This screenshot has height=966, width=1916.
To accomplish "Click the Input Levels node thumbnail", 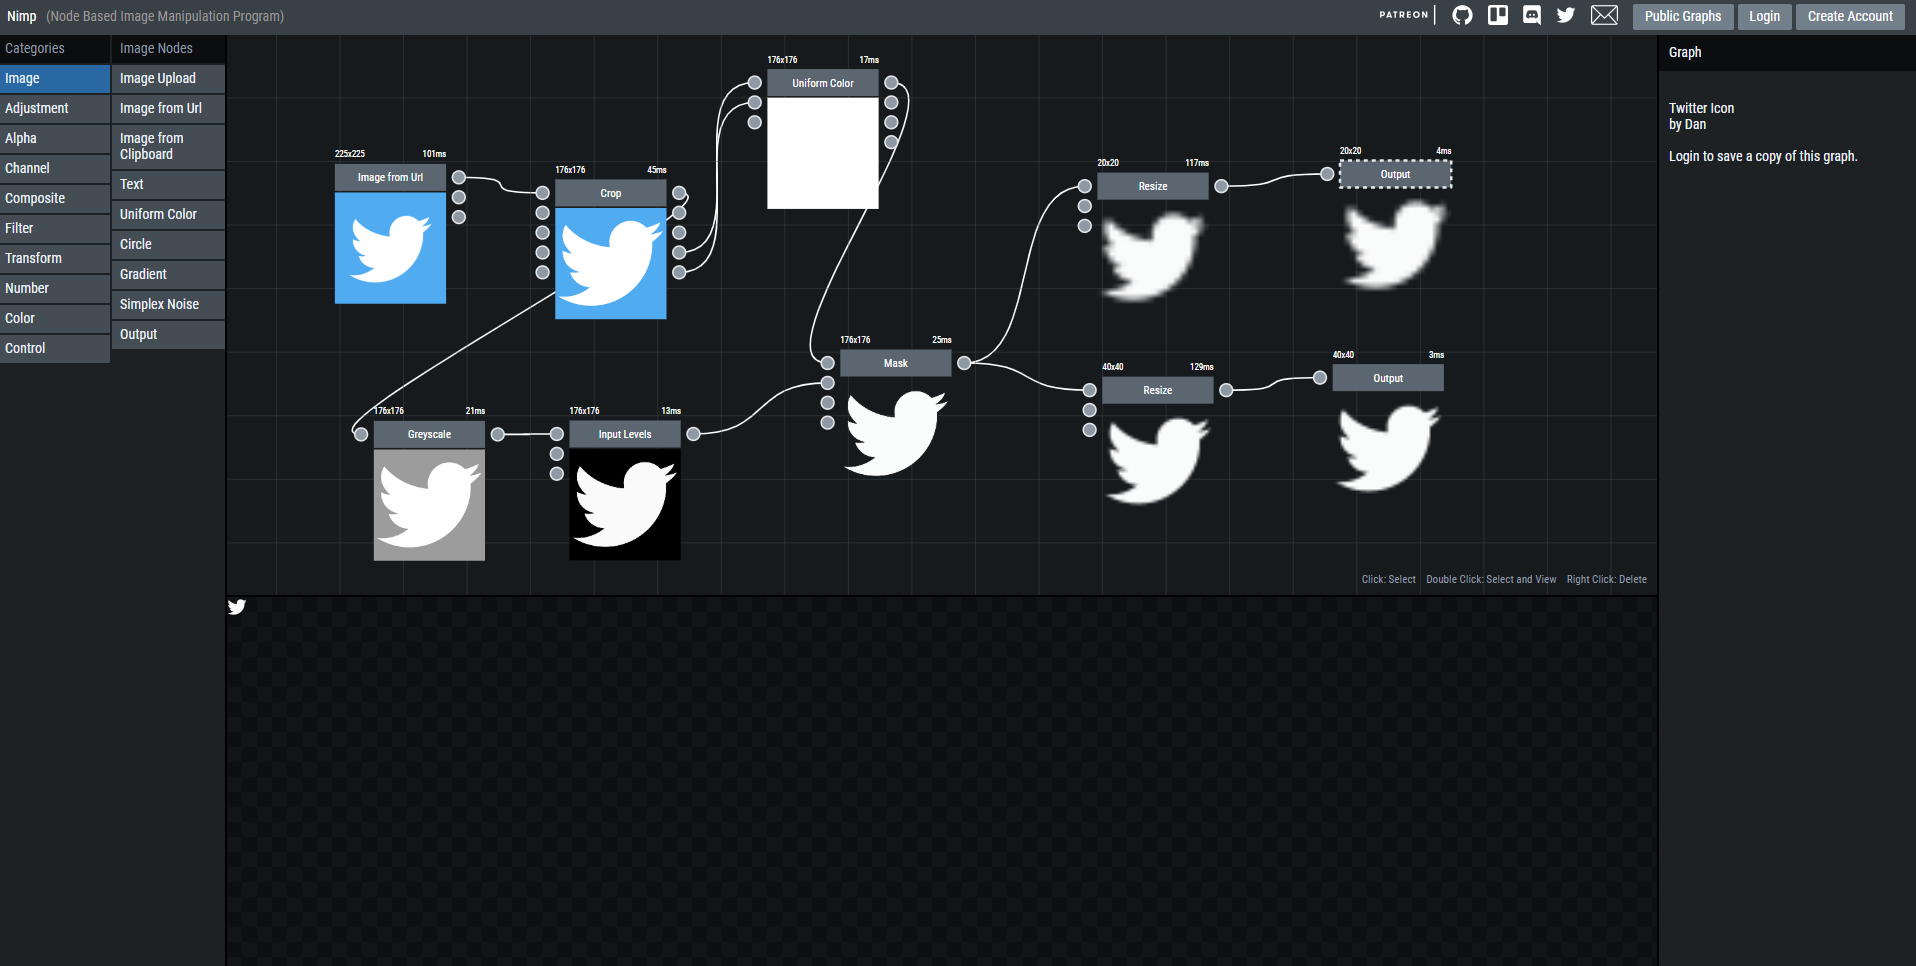I will click(625, 505).
